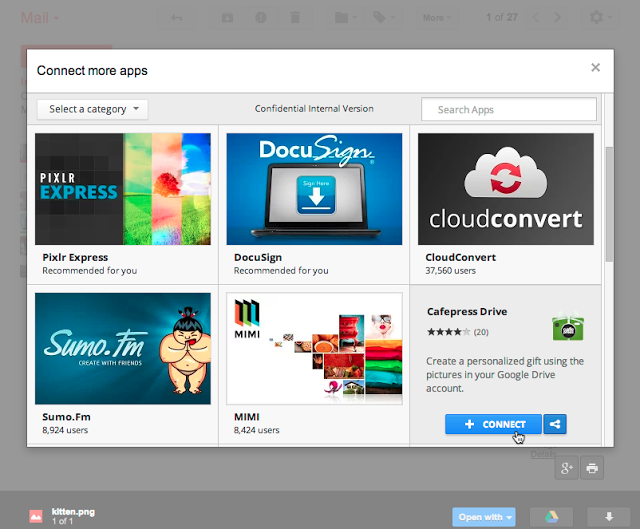Open the settings gear dropdown in Mail

click(x=600, y=18)
